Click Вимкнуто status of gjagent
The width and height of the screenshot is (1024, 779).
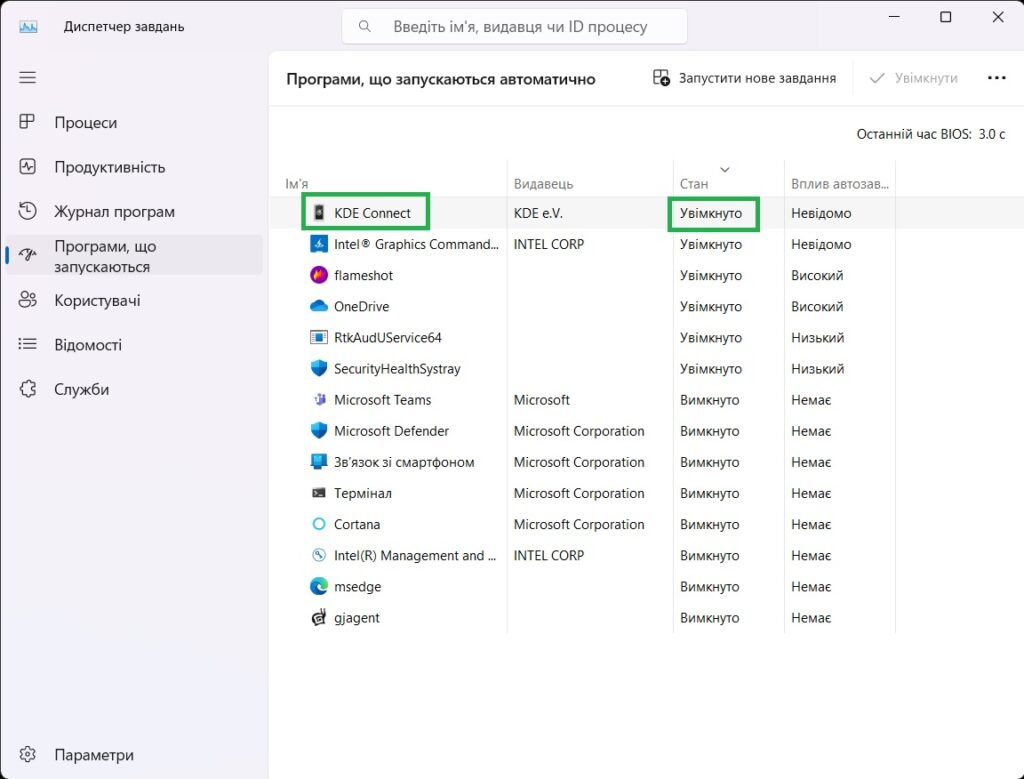pyautogui.click(x=710, y=618)
